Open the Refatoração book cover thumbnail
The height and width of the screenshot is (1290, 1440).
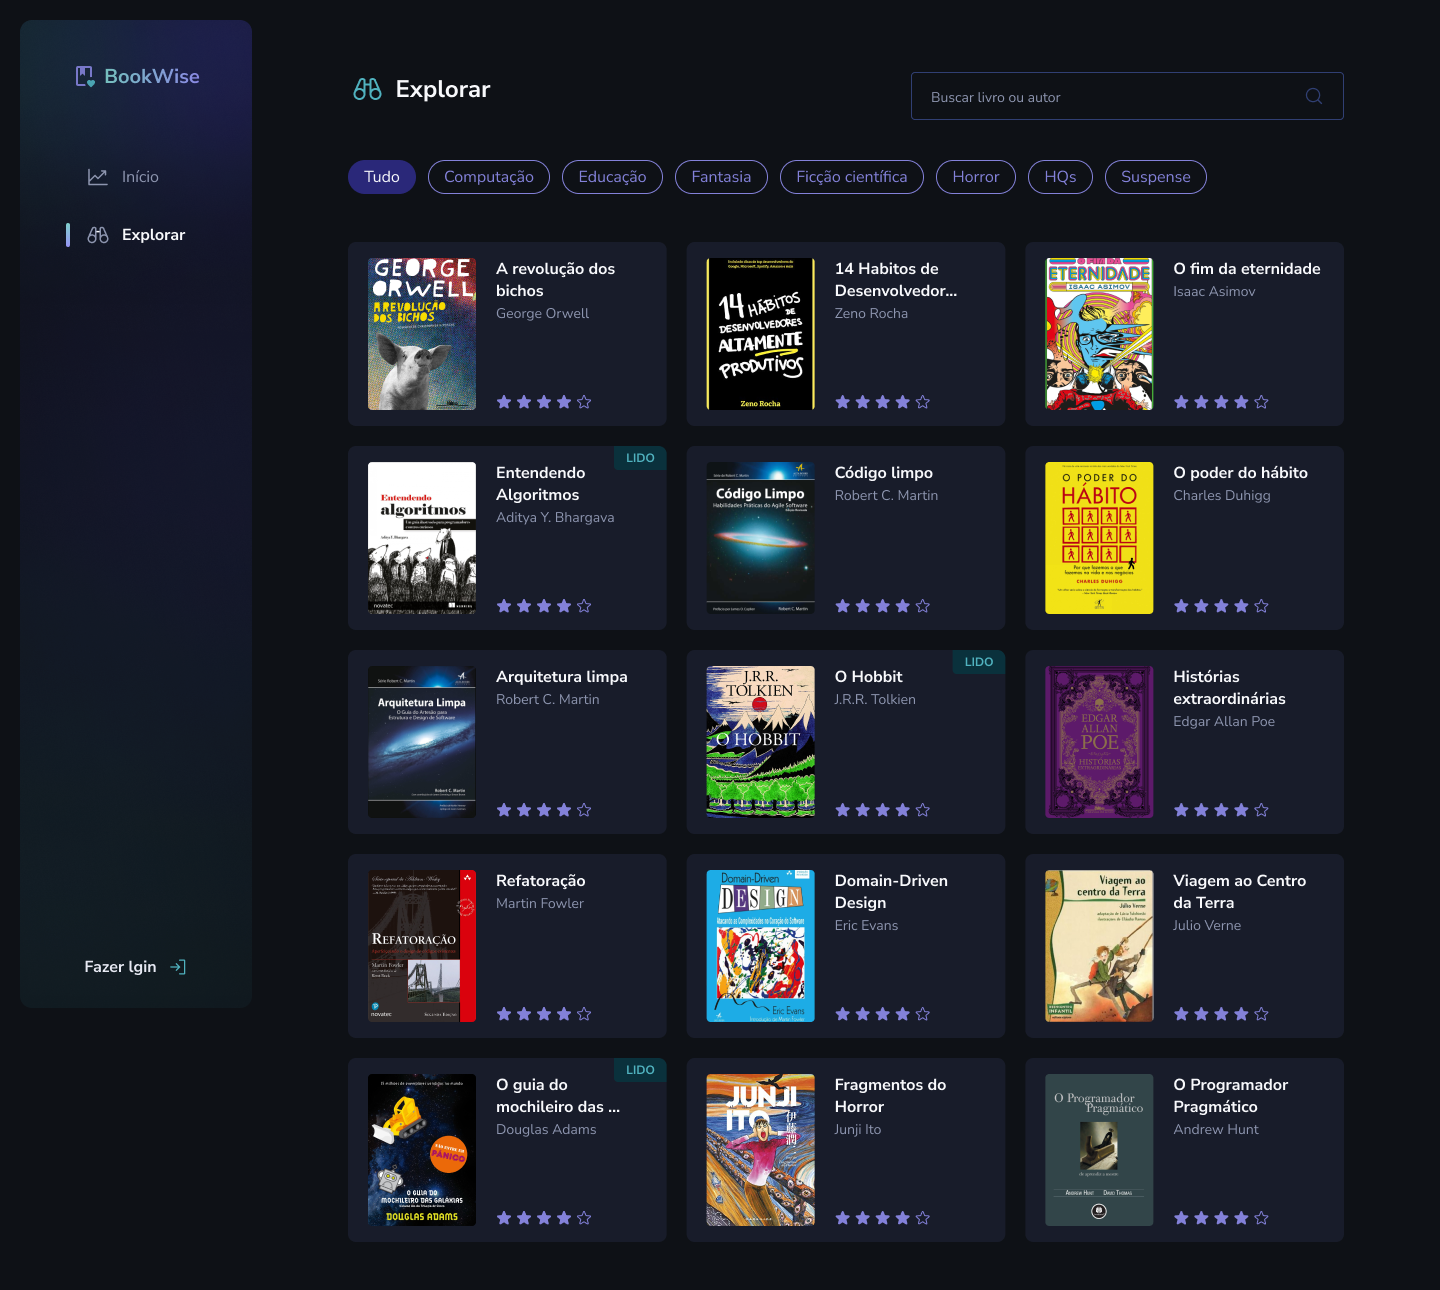click(422, 946)
